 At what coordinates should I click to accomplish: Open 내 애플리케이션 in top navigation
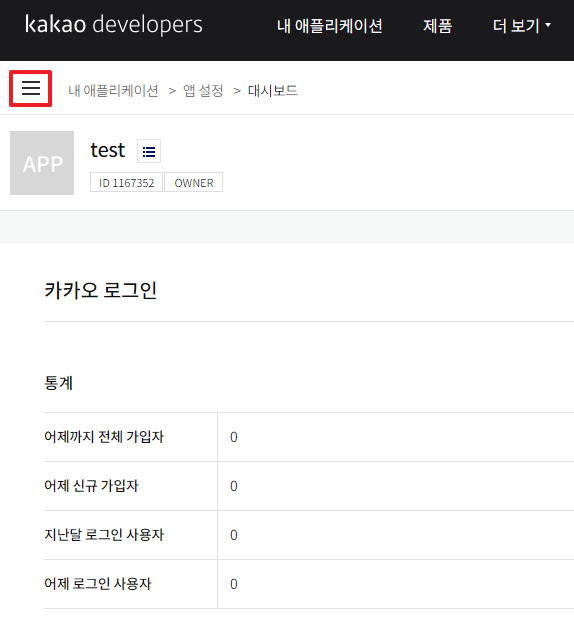(x=330, y=26)
